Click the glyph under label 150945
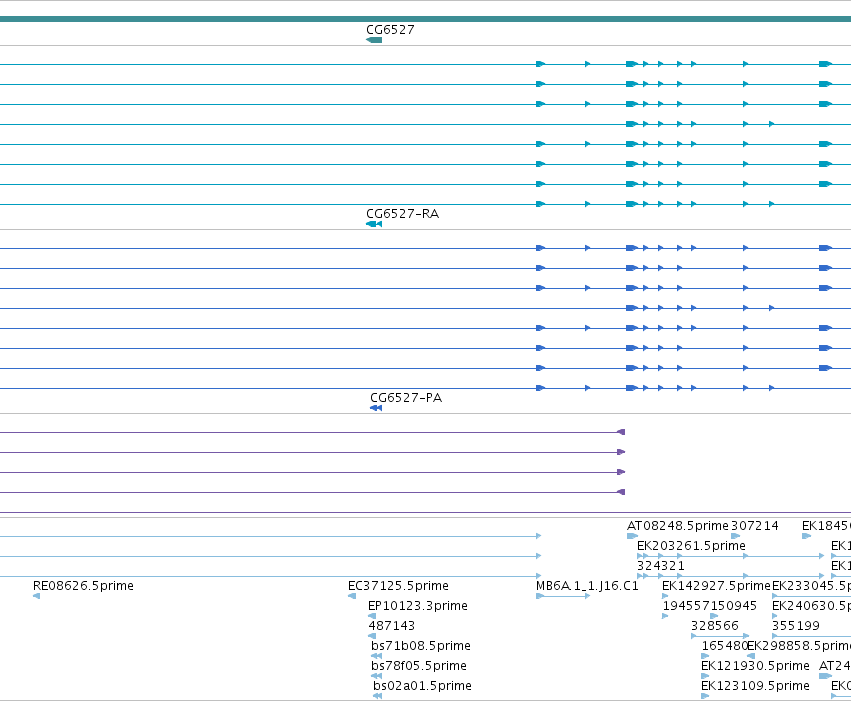 click(714, 616)
